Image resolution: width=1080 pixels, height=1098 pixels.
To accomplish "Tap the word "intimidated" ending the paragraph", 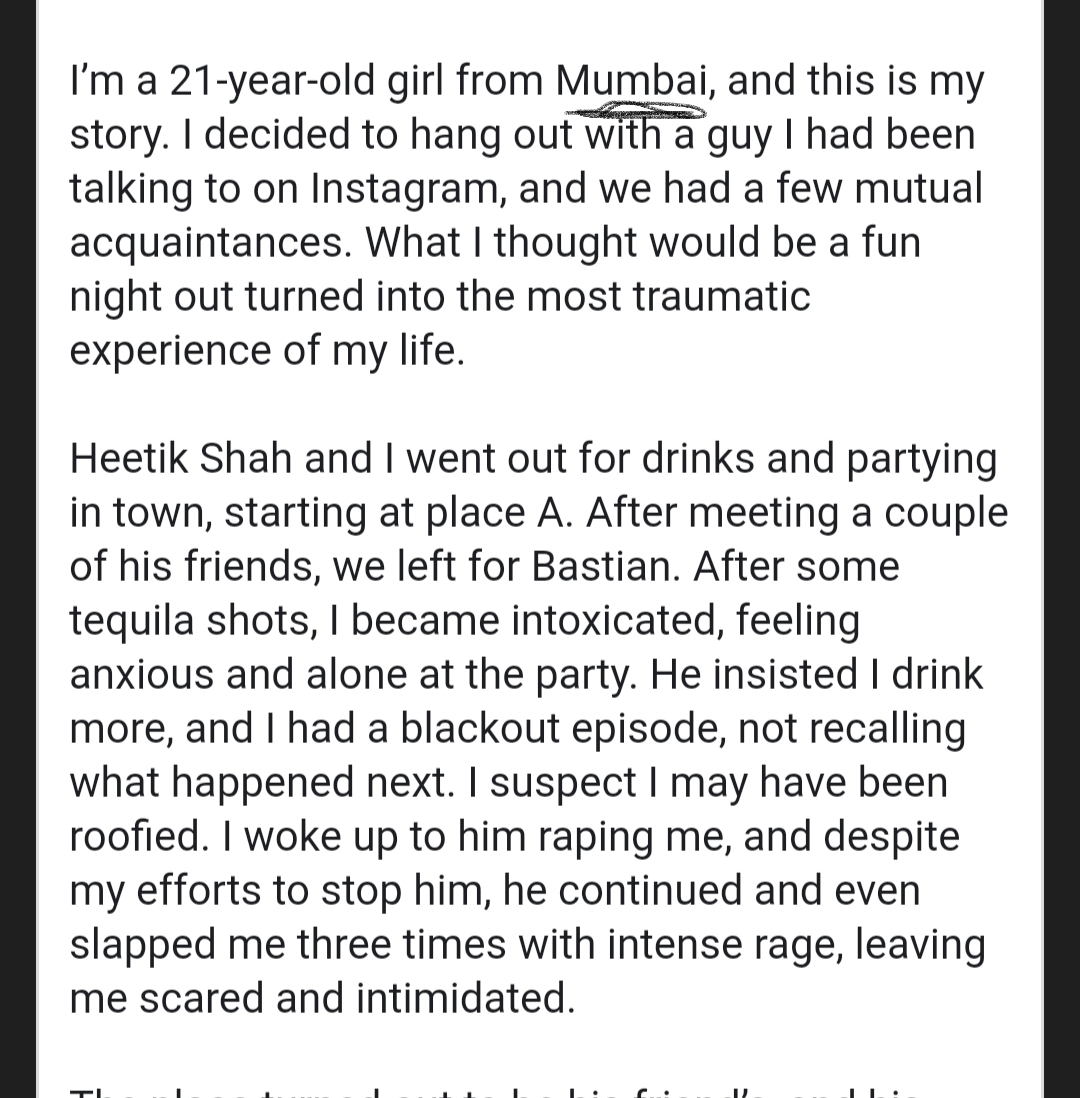I will point(465,998).
